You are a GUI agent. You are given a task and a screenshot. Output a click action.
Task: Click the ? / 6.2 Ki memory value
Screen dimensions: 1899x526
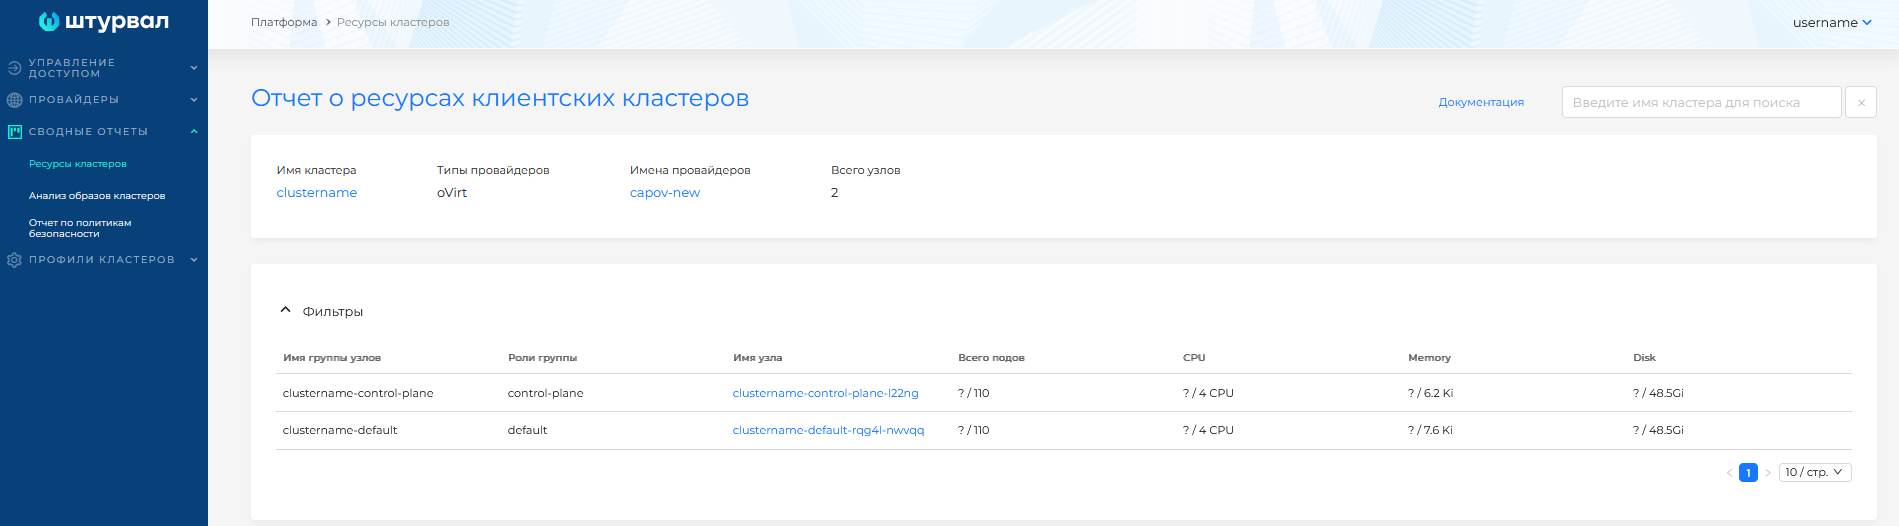click(1430, 393)
